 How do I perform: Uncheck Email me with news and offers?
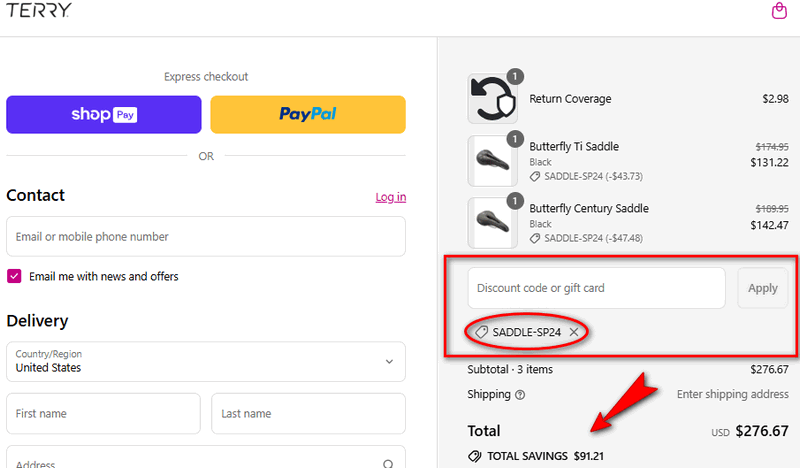15,276
